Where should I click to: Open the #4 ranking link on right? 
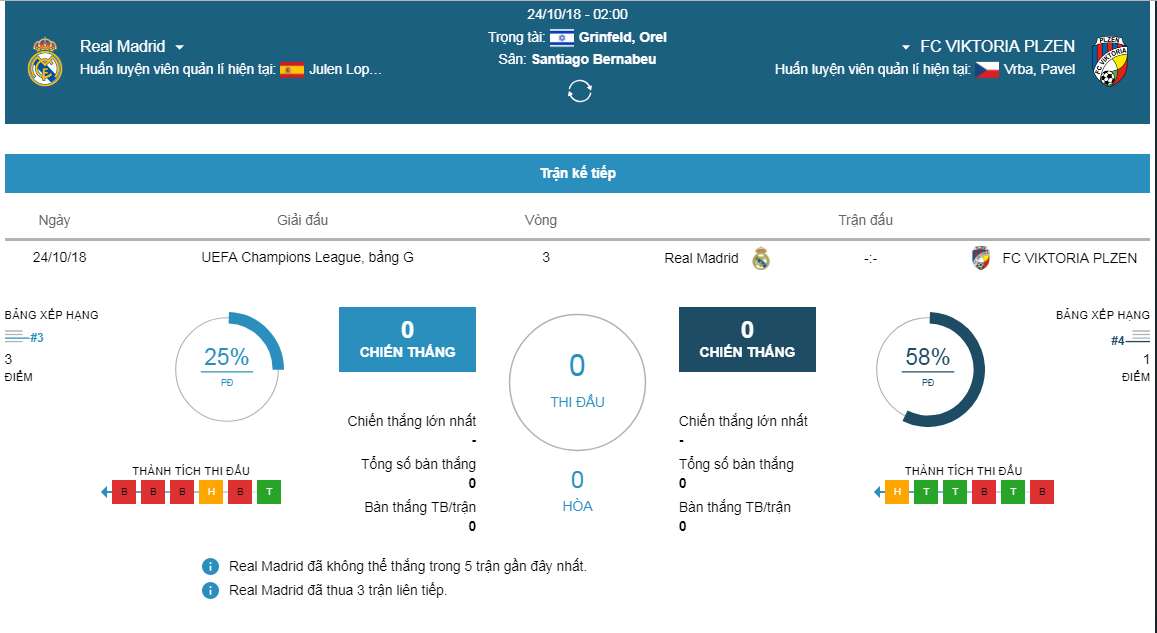click(1118, 340)
